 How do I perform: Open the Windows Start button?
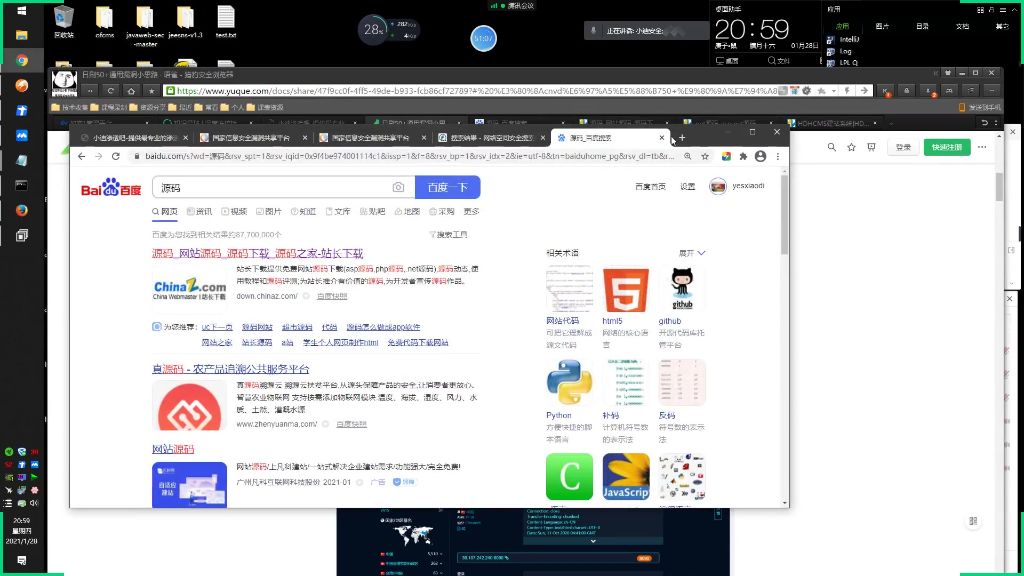point(22,10)
